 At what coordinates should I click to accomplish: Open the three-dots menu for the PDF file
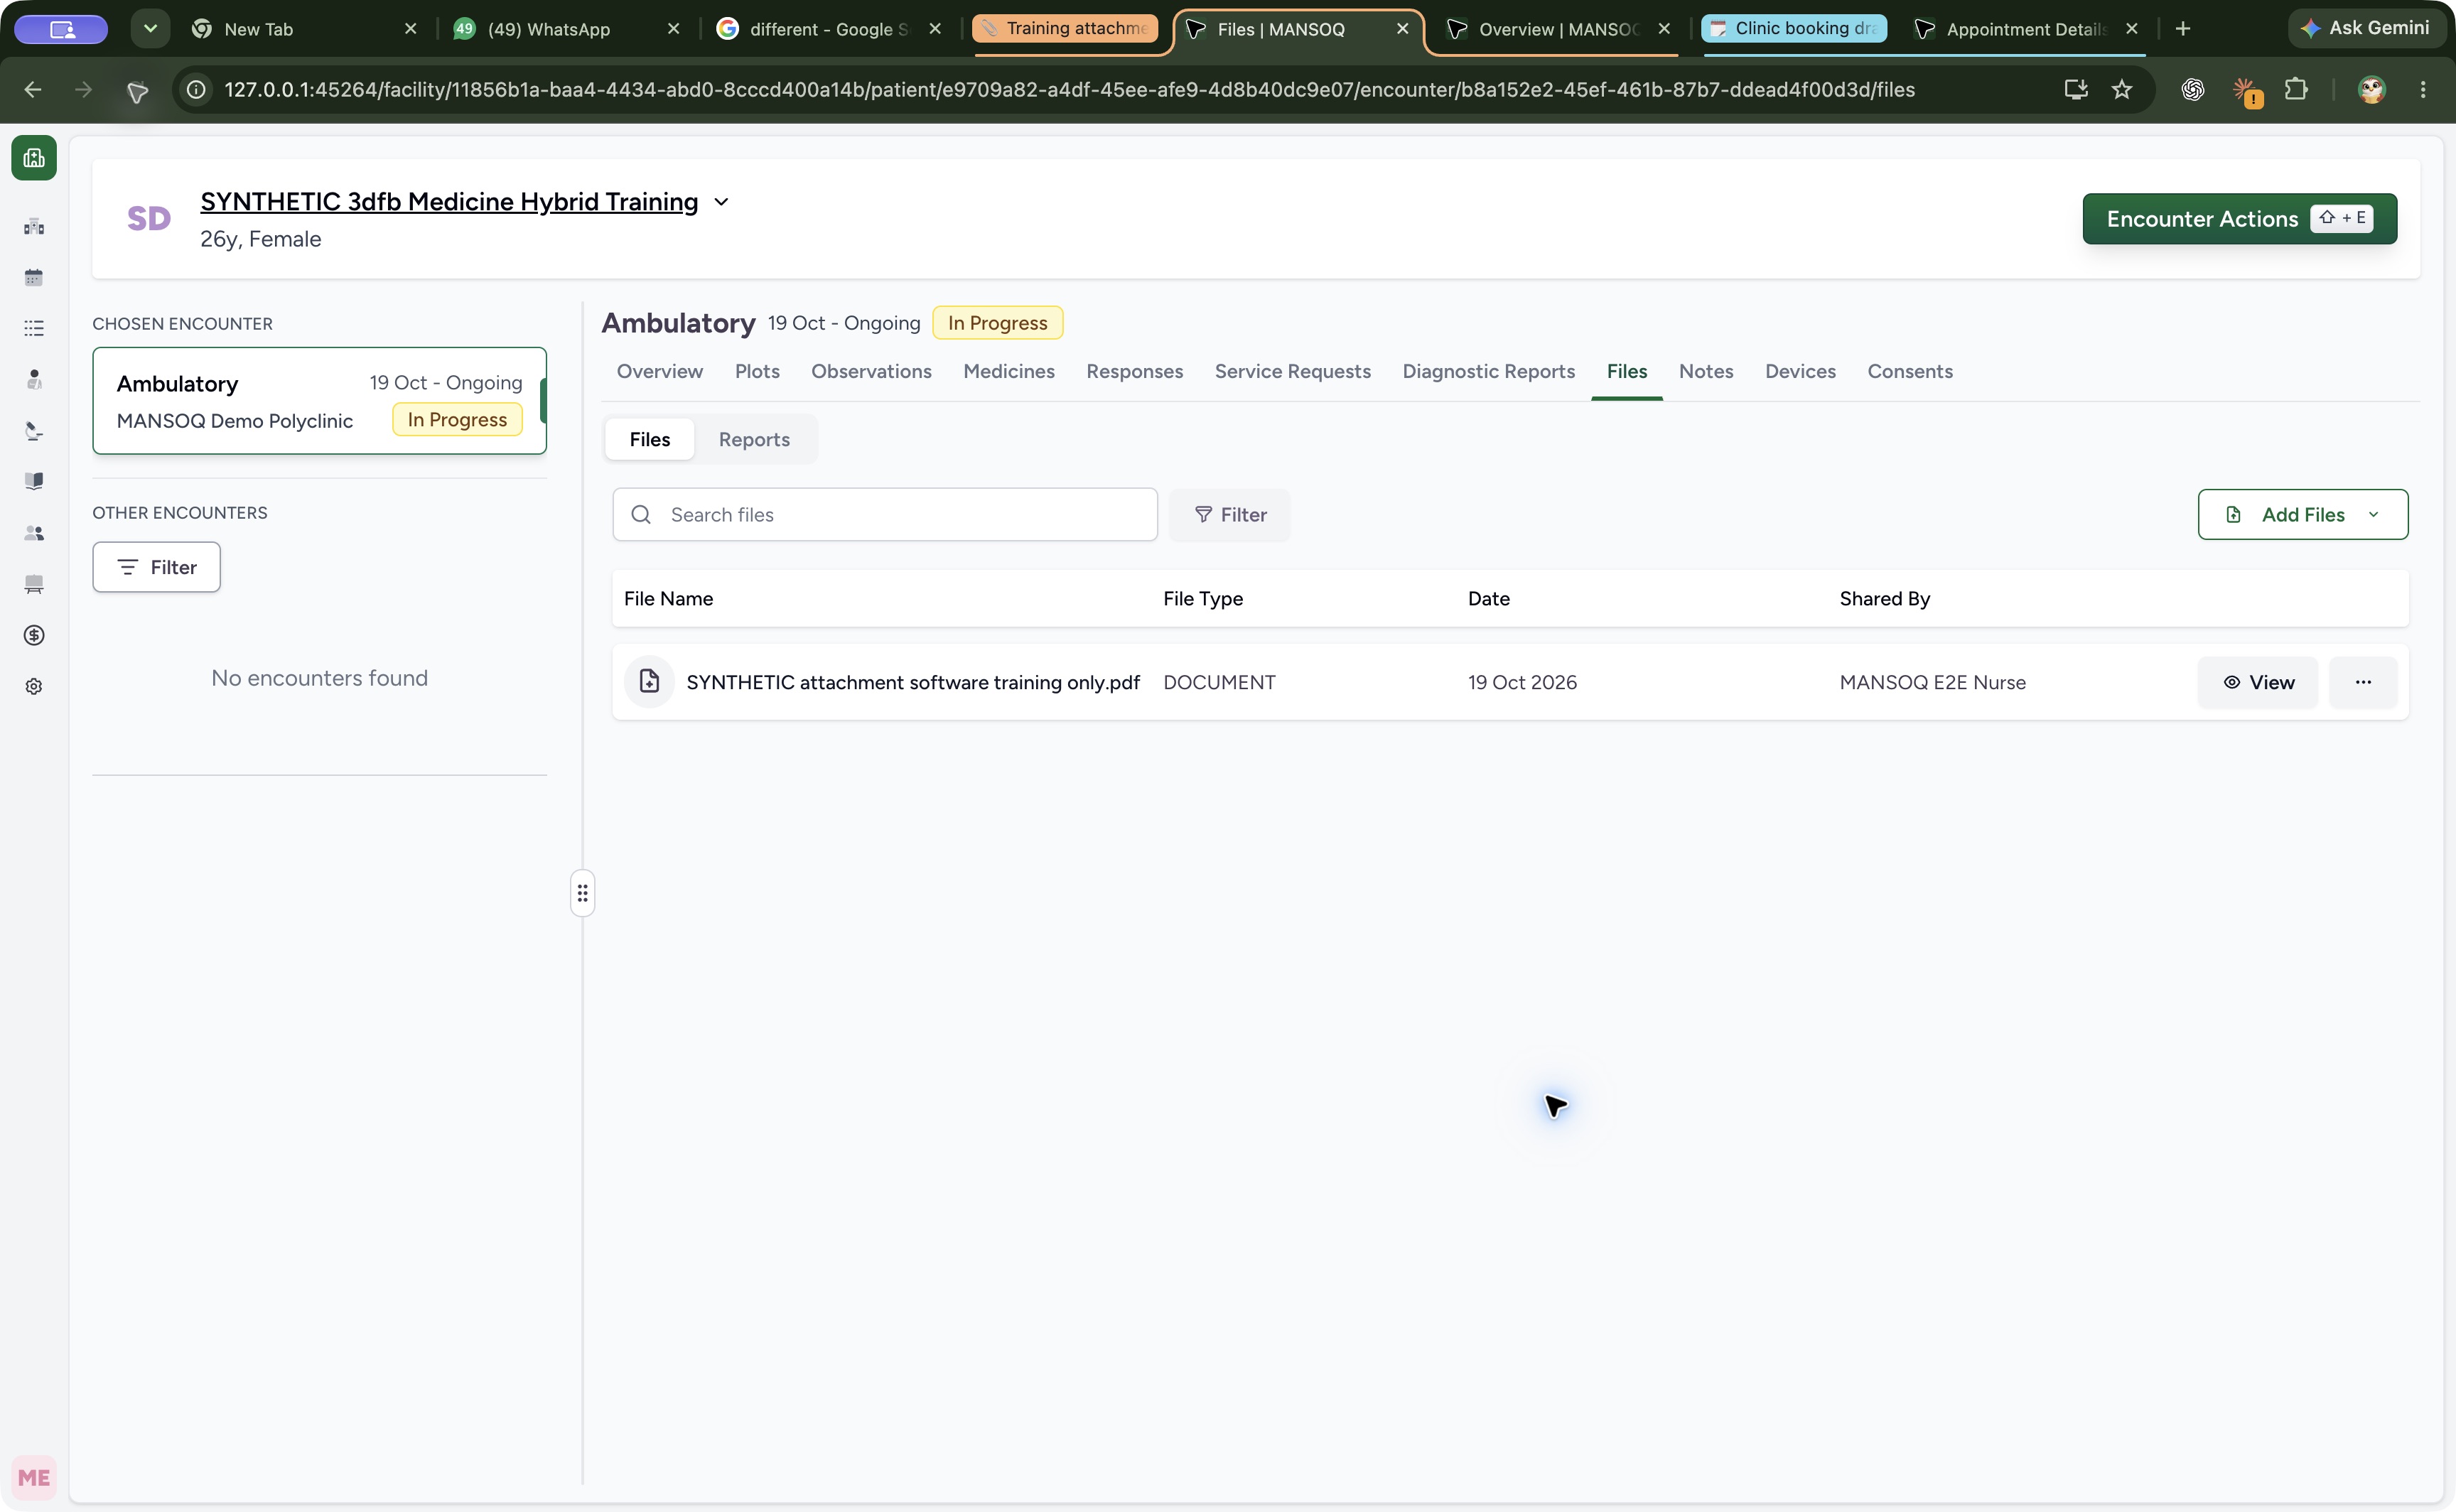coord(2363,682)
